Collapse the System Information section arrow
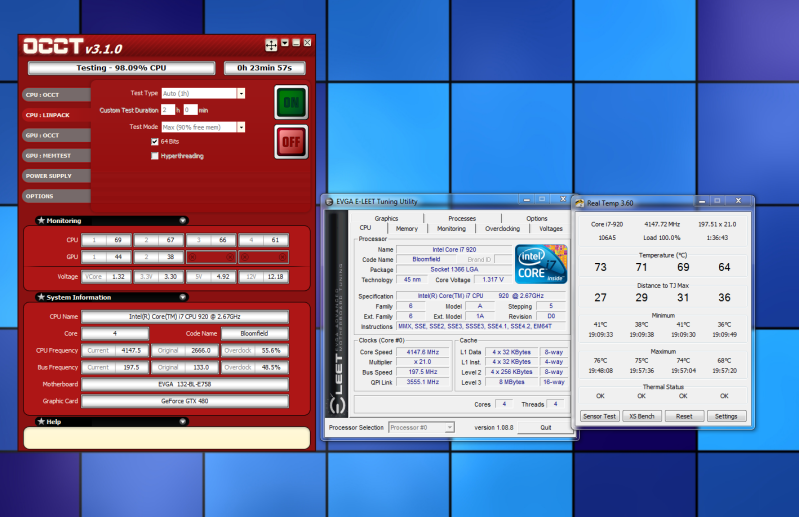 pyautogui.click(x=182, y=297)
